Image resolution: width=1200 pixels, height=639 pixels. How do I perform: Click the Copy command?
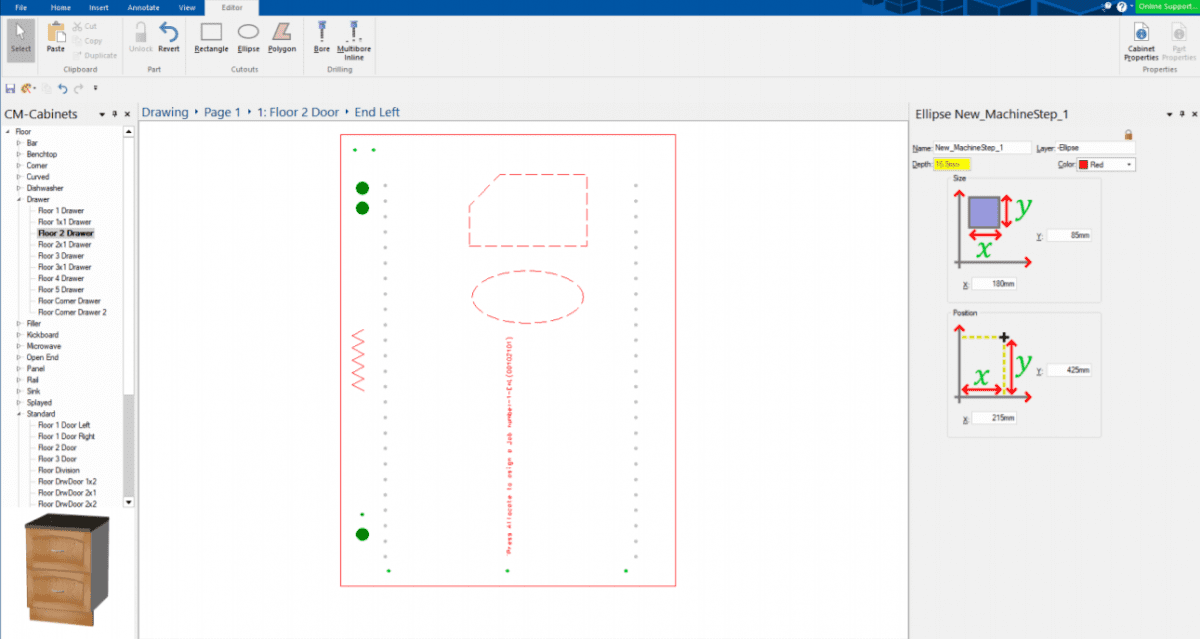[87, 41]
